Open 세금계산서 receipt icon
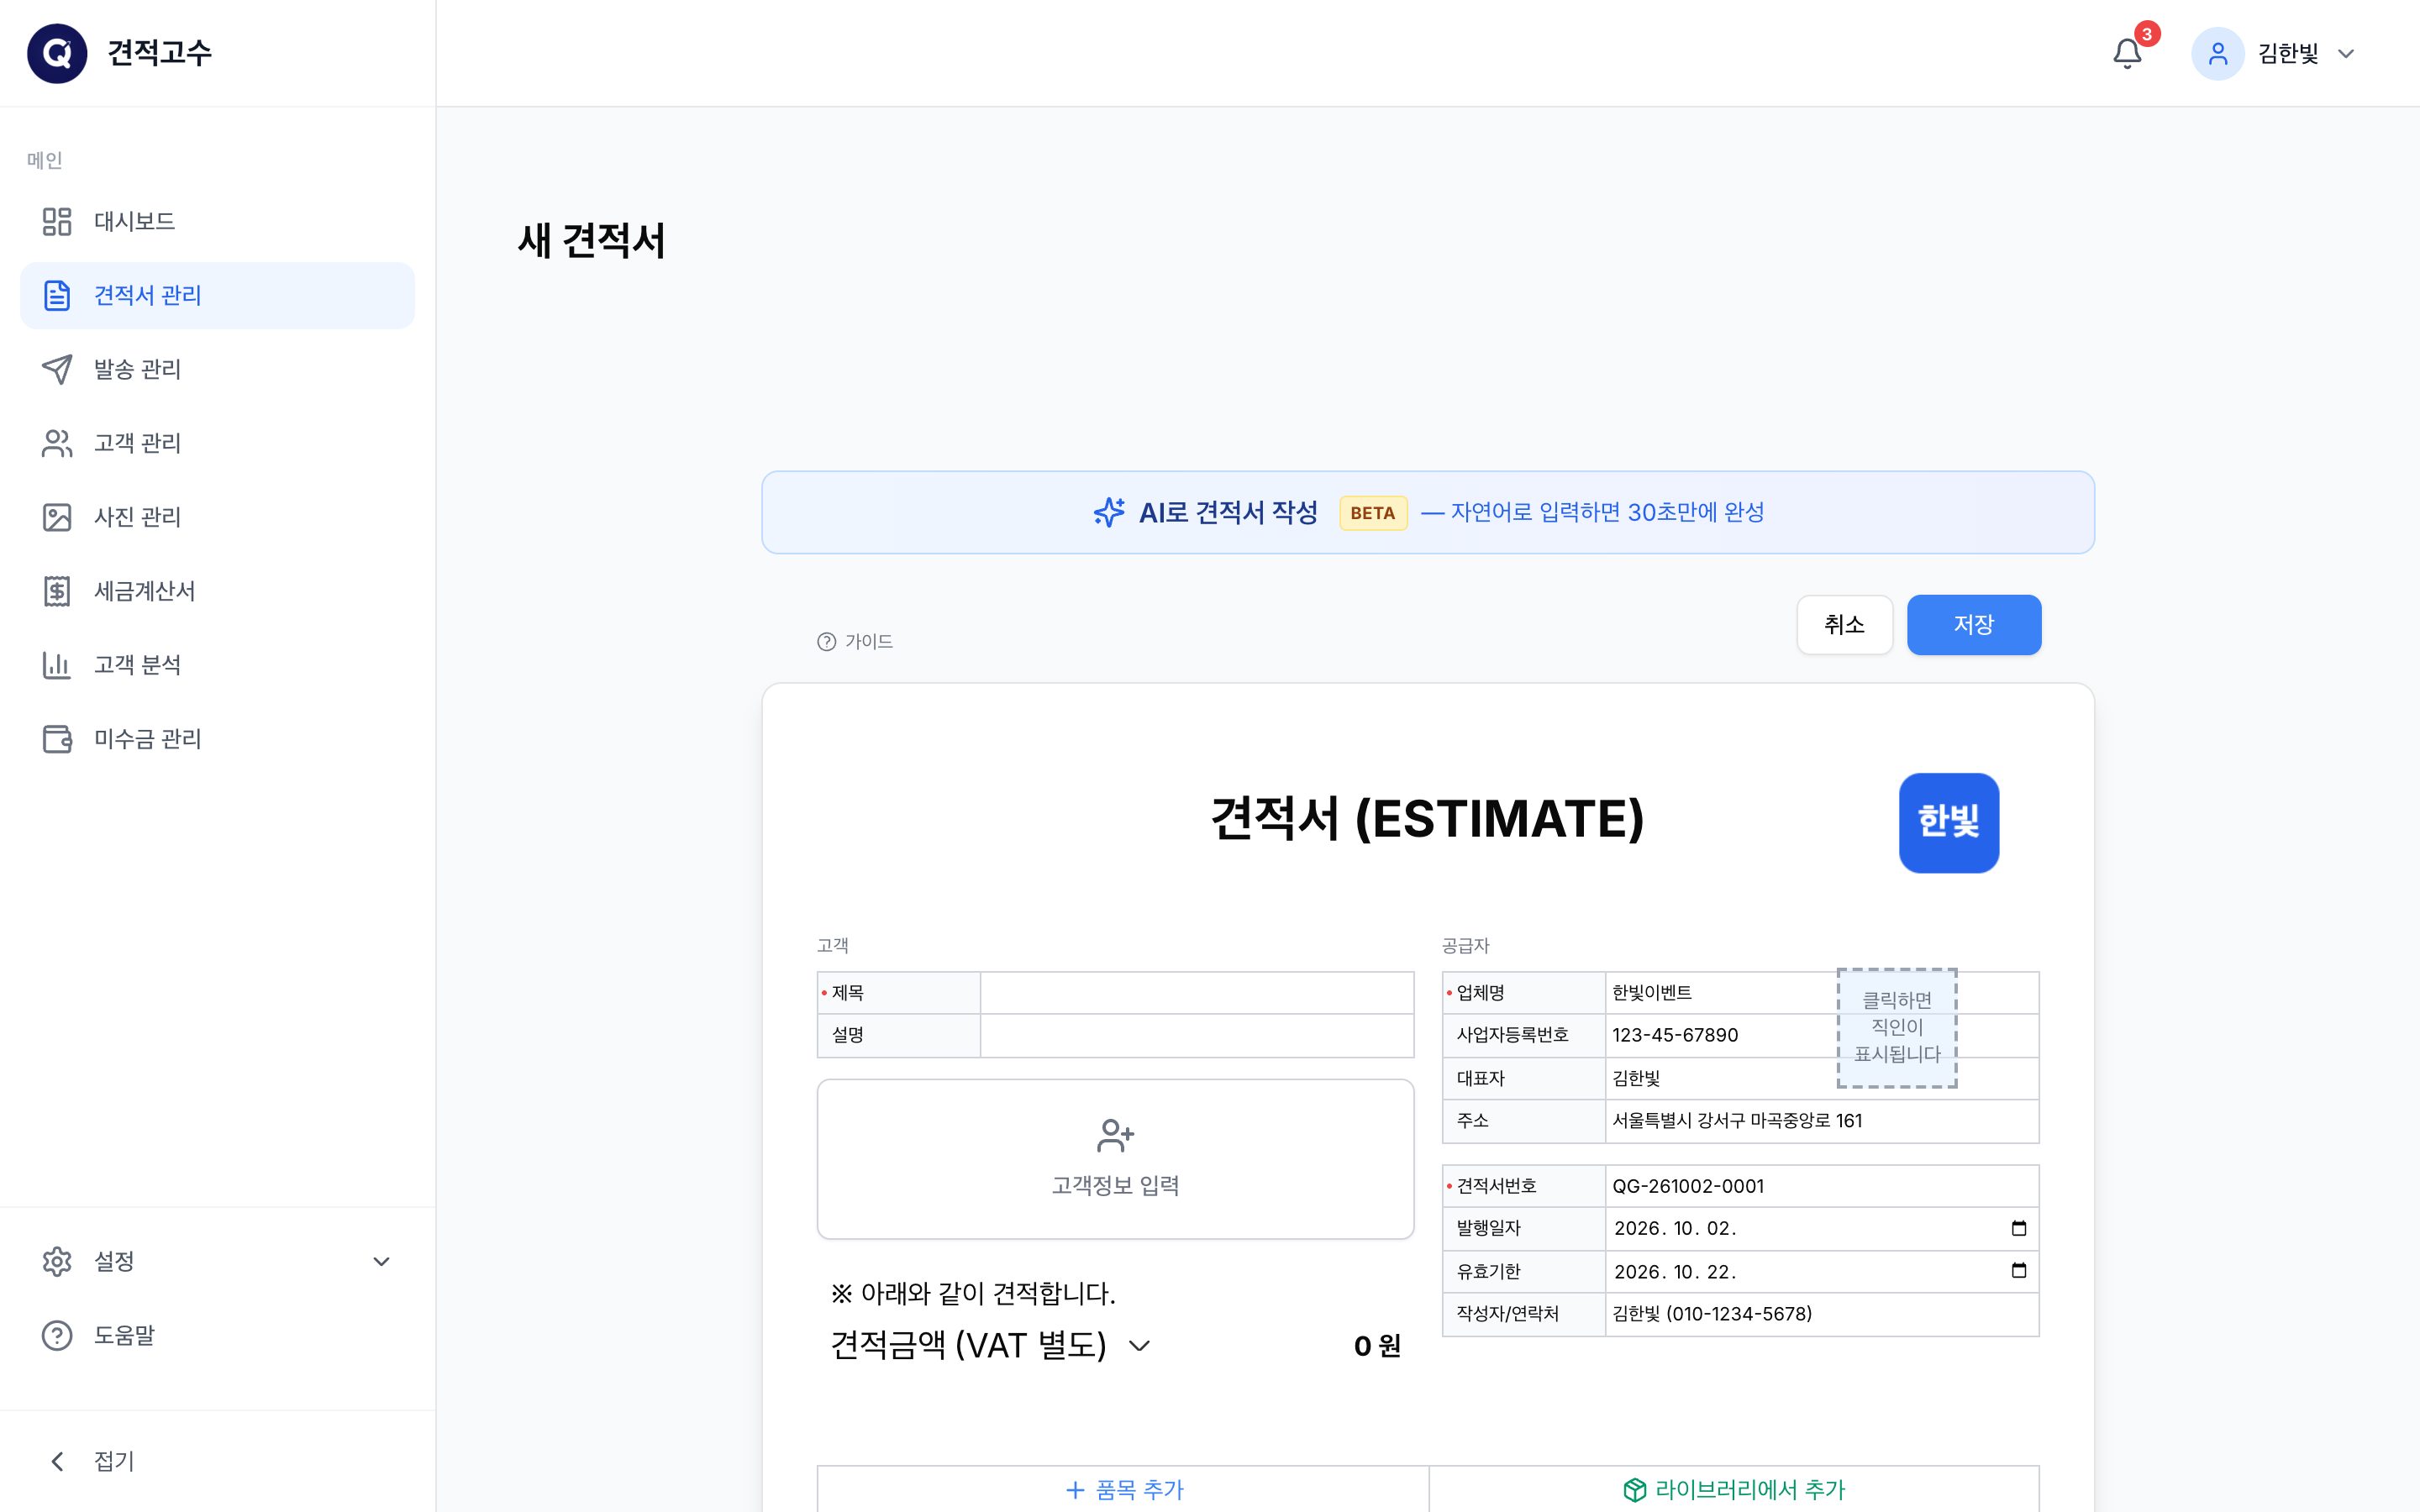This screenshot has height=1512, width=2420. tap(57, 591)
